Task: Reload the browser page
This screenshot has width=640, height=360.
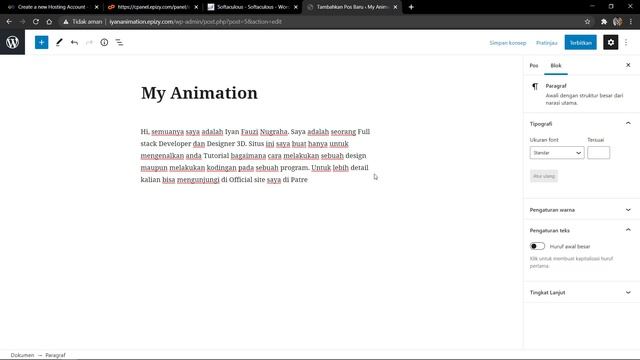Action: (x=36, y=22)
